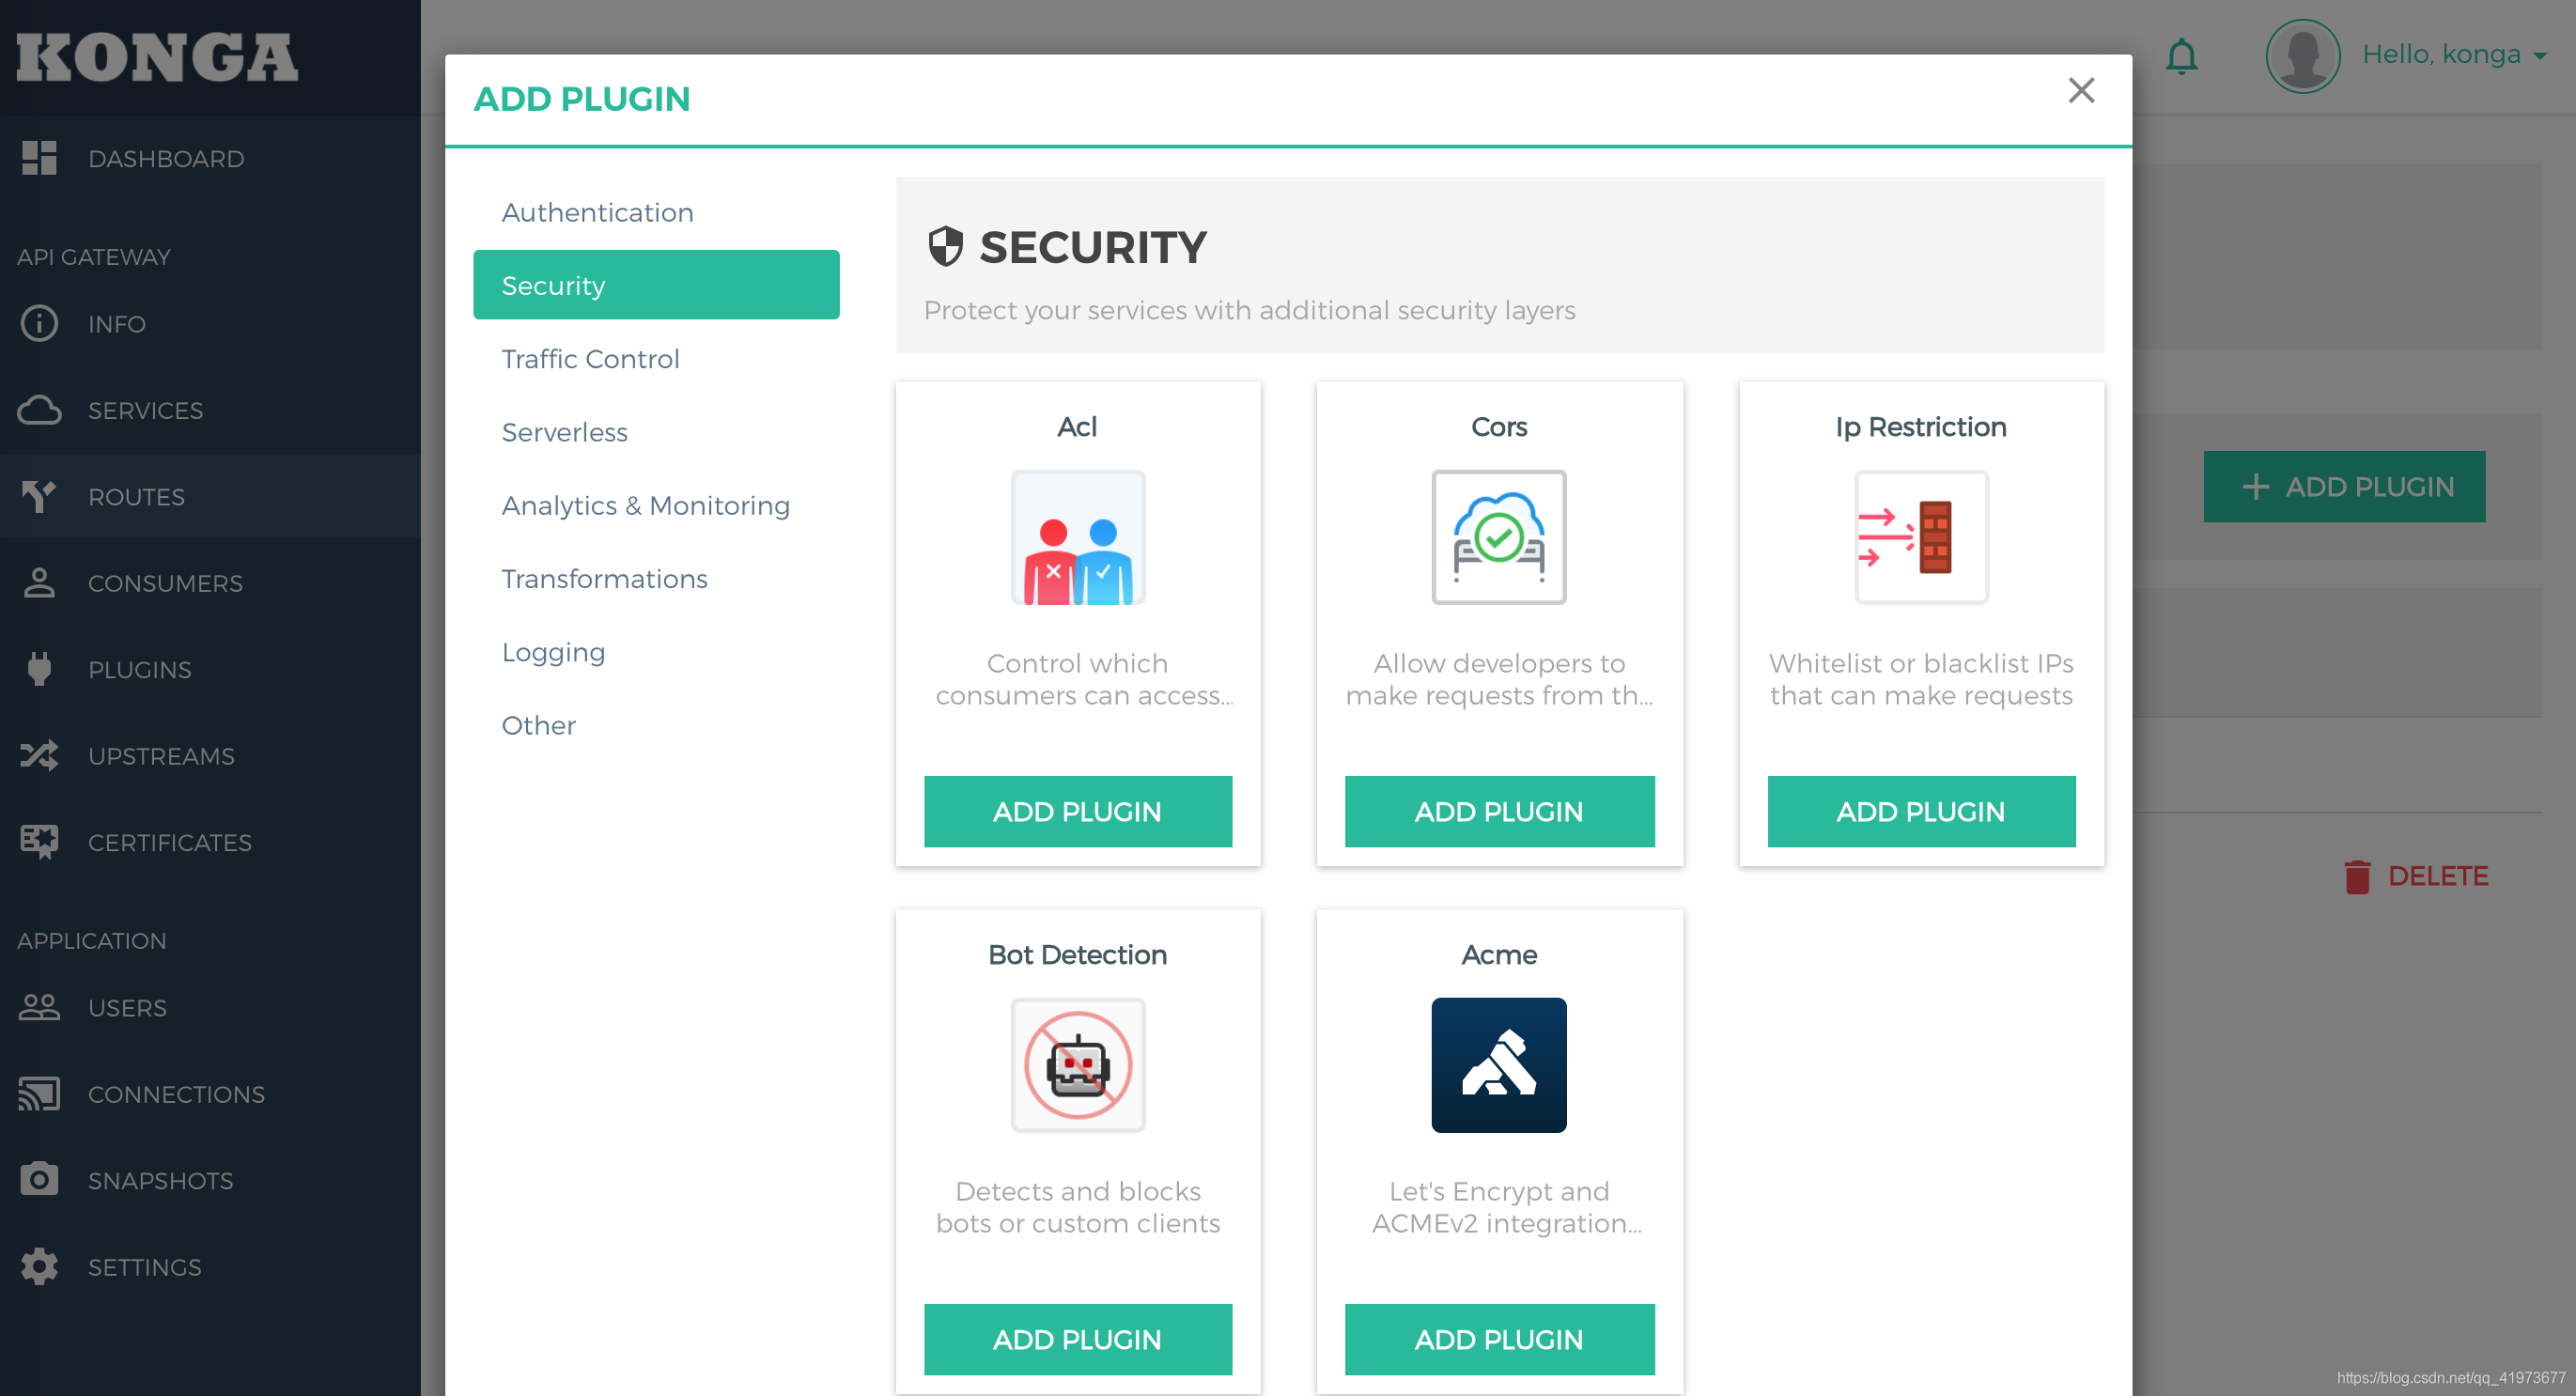Add the Acl plugin
This screenshot has width=2576, height=1396.
1077,811
